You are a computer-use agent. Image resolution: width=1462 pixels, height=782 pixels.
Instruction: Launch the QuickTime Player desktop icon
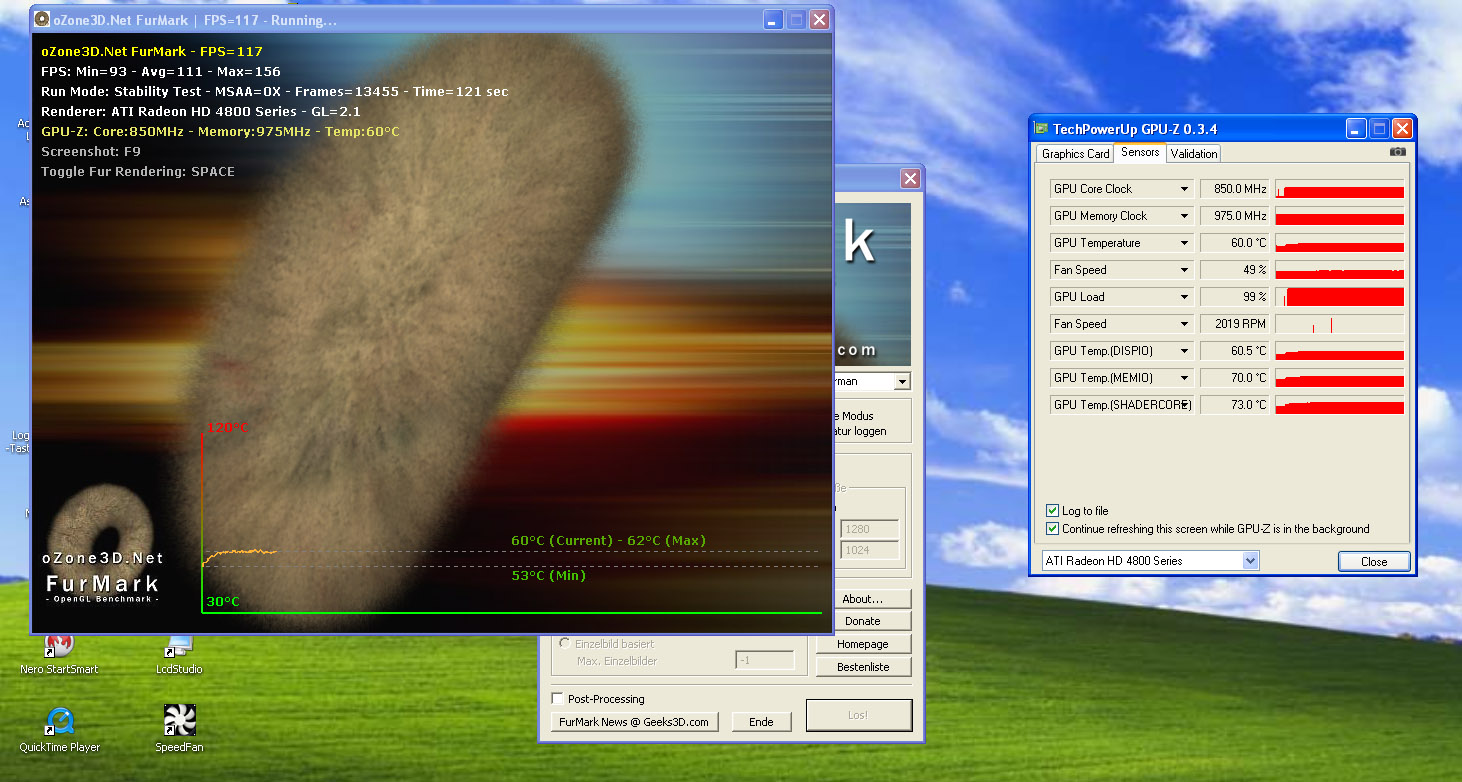59,729
